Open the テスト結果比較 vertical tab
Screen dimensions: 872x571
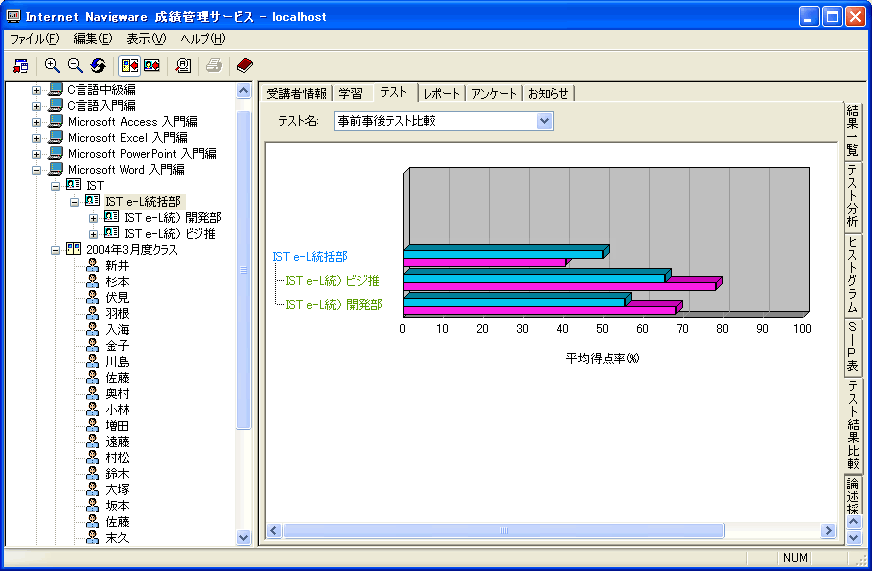[x=853, y=425]
